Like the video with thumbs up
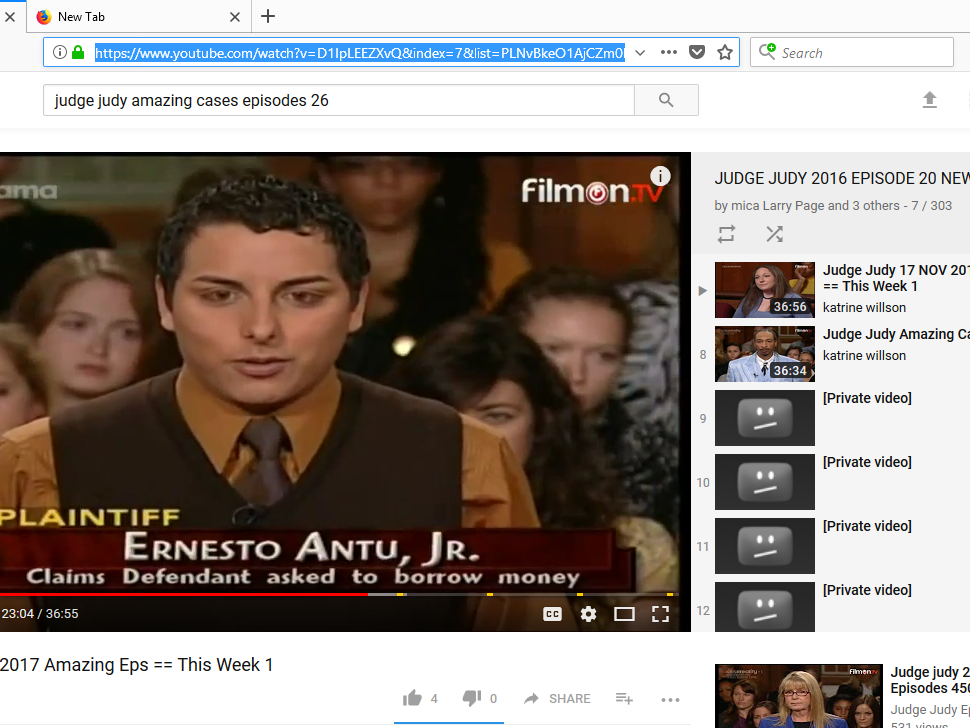The width and height of the screenshot is (970, 728). [x=412, y=698]
